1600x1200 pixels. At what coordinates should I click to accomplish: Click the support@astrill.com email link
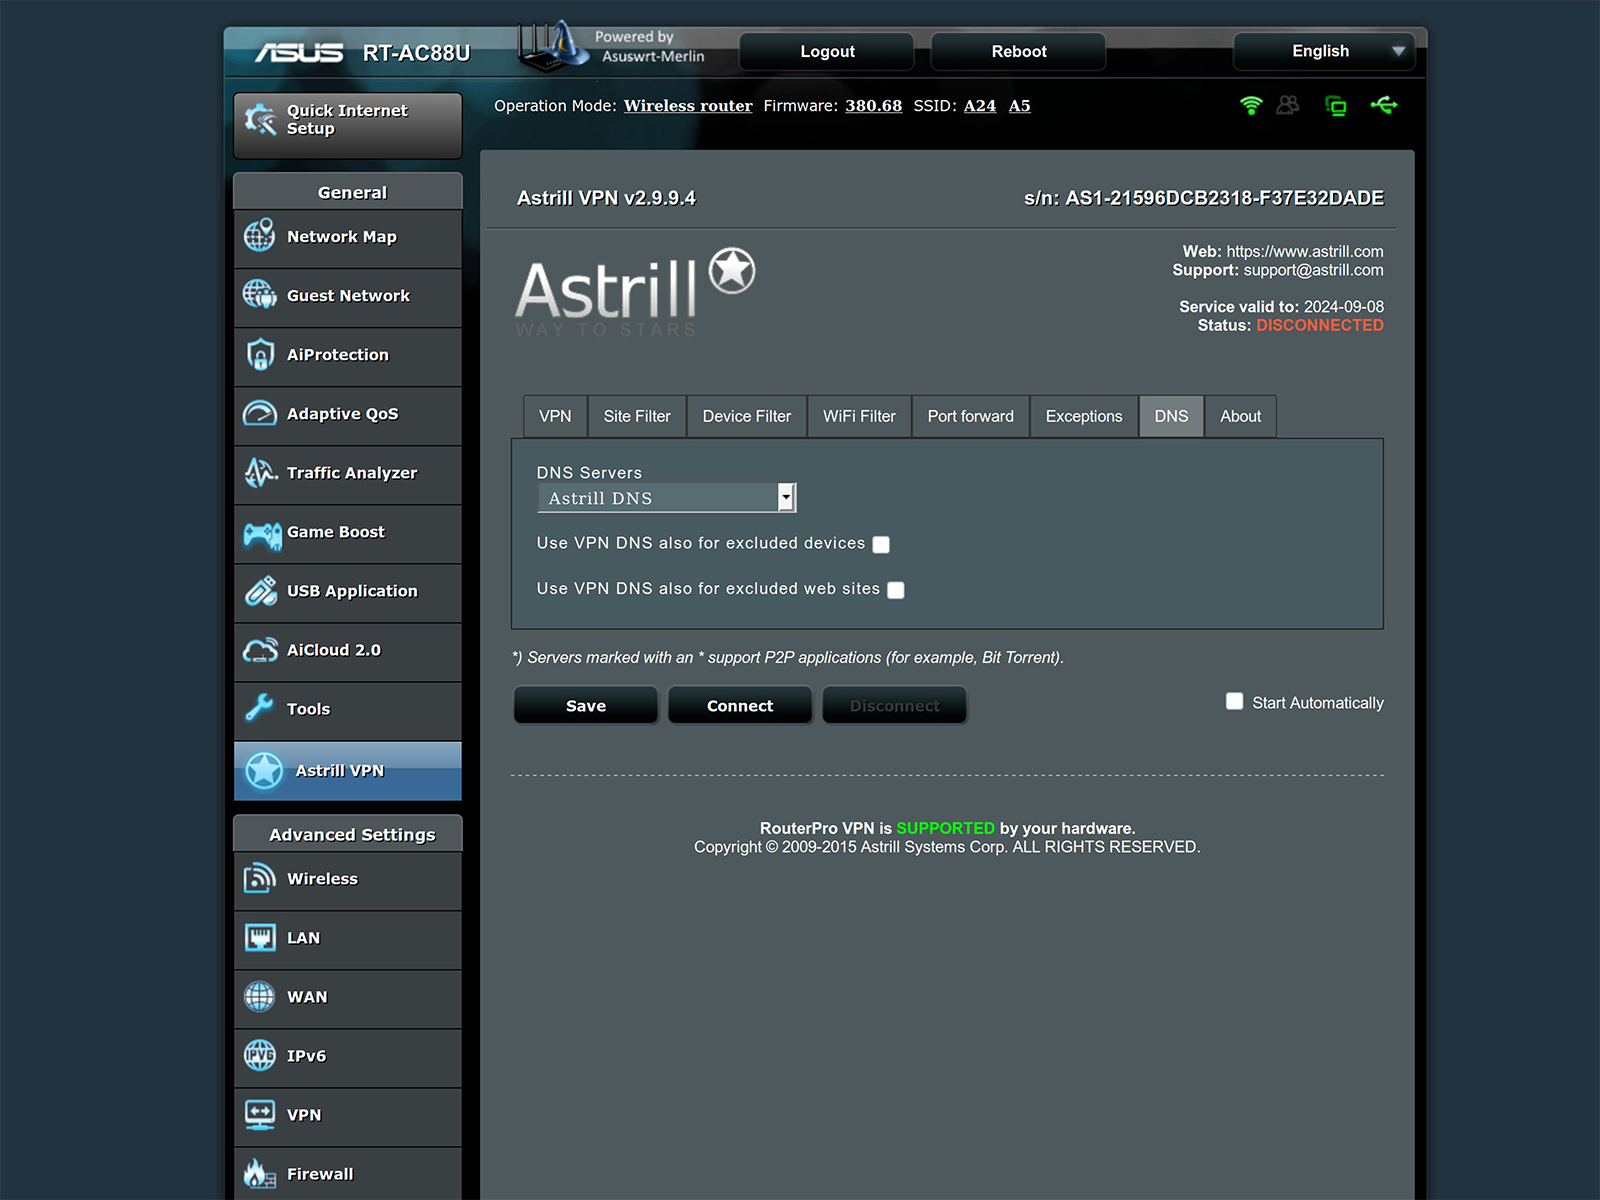coord(1313,270)
